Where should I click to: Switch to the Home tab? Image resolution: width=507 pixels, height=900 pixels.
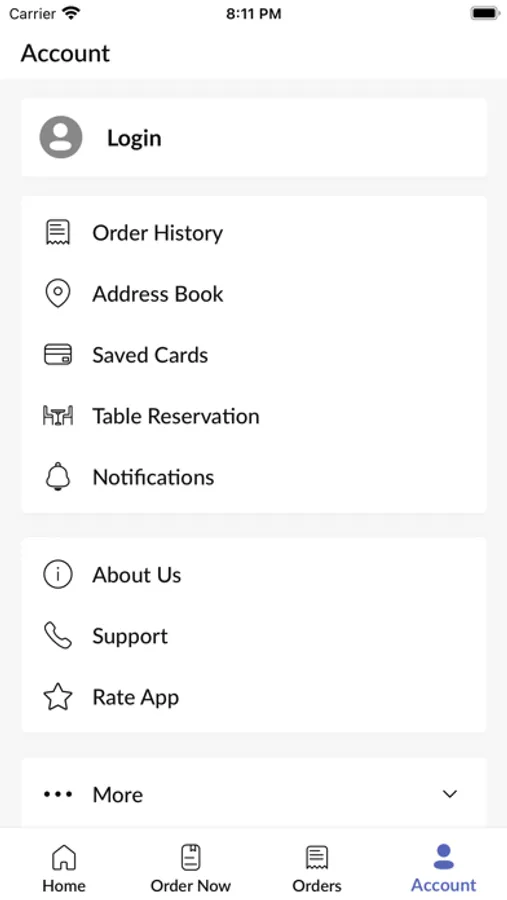click(64, 868)
